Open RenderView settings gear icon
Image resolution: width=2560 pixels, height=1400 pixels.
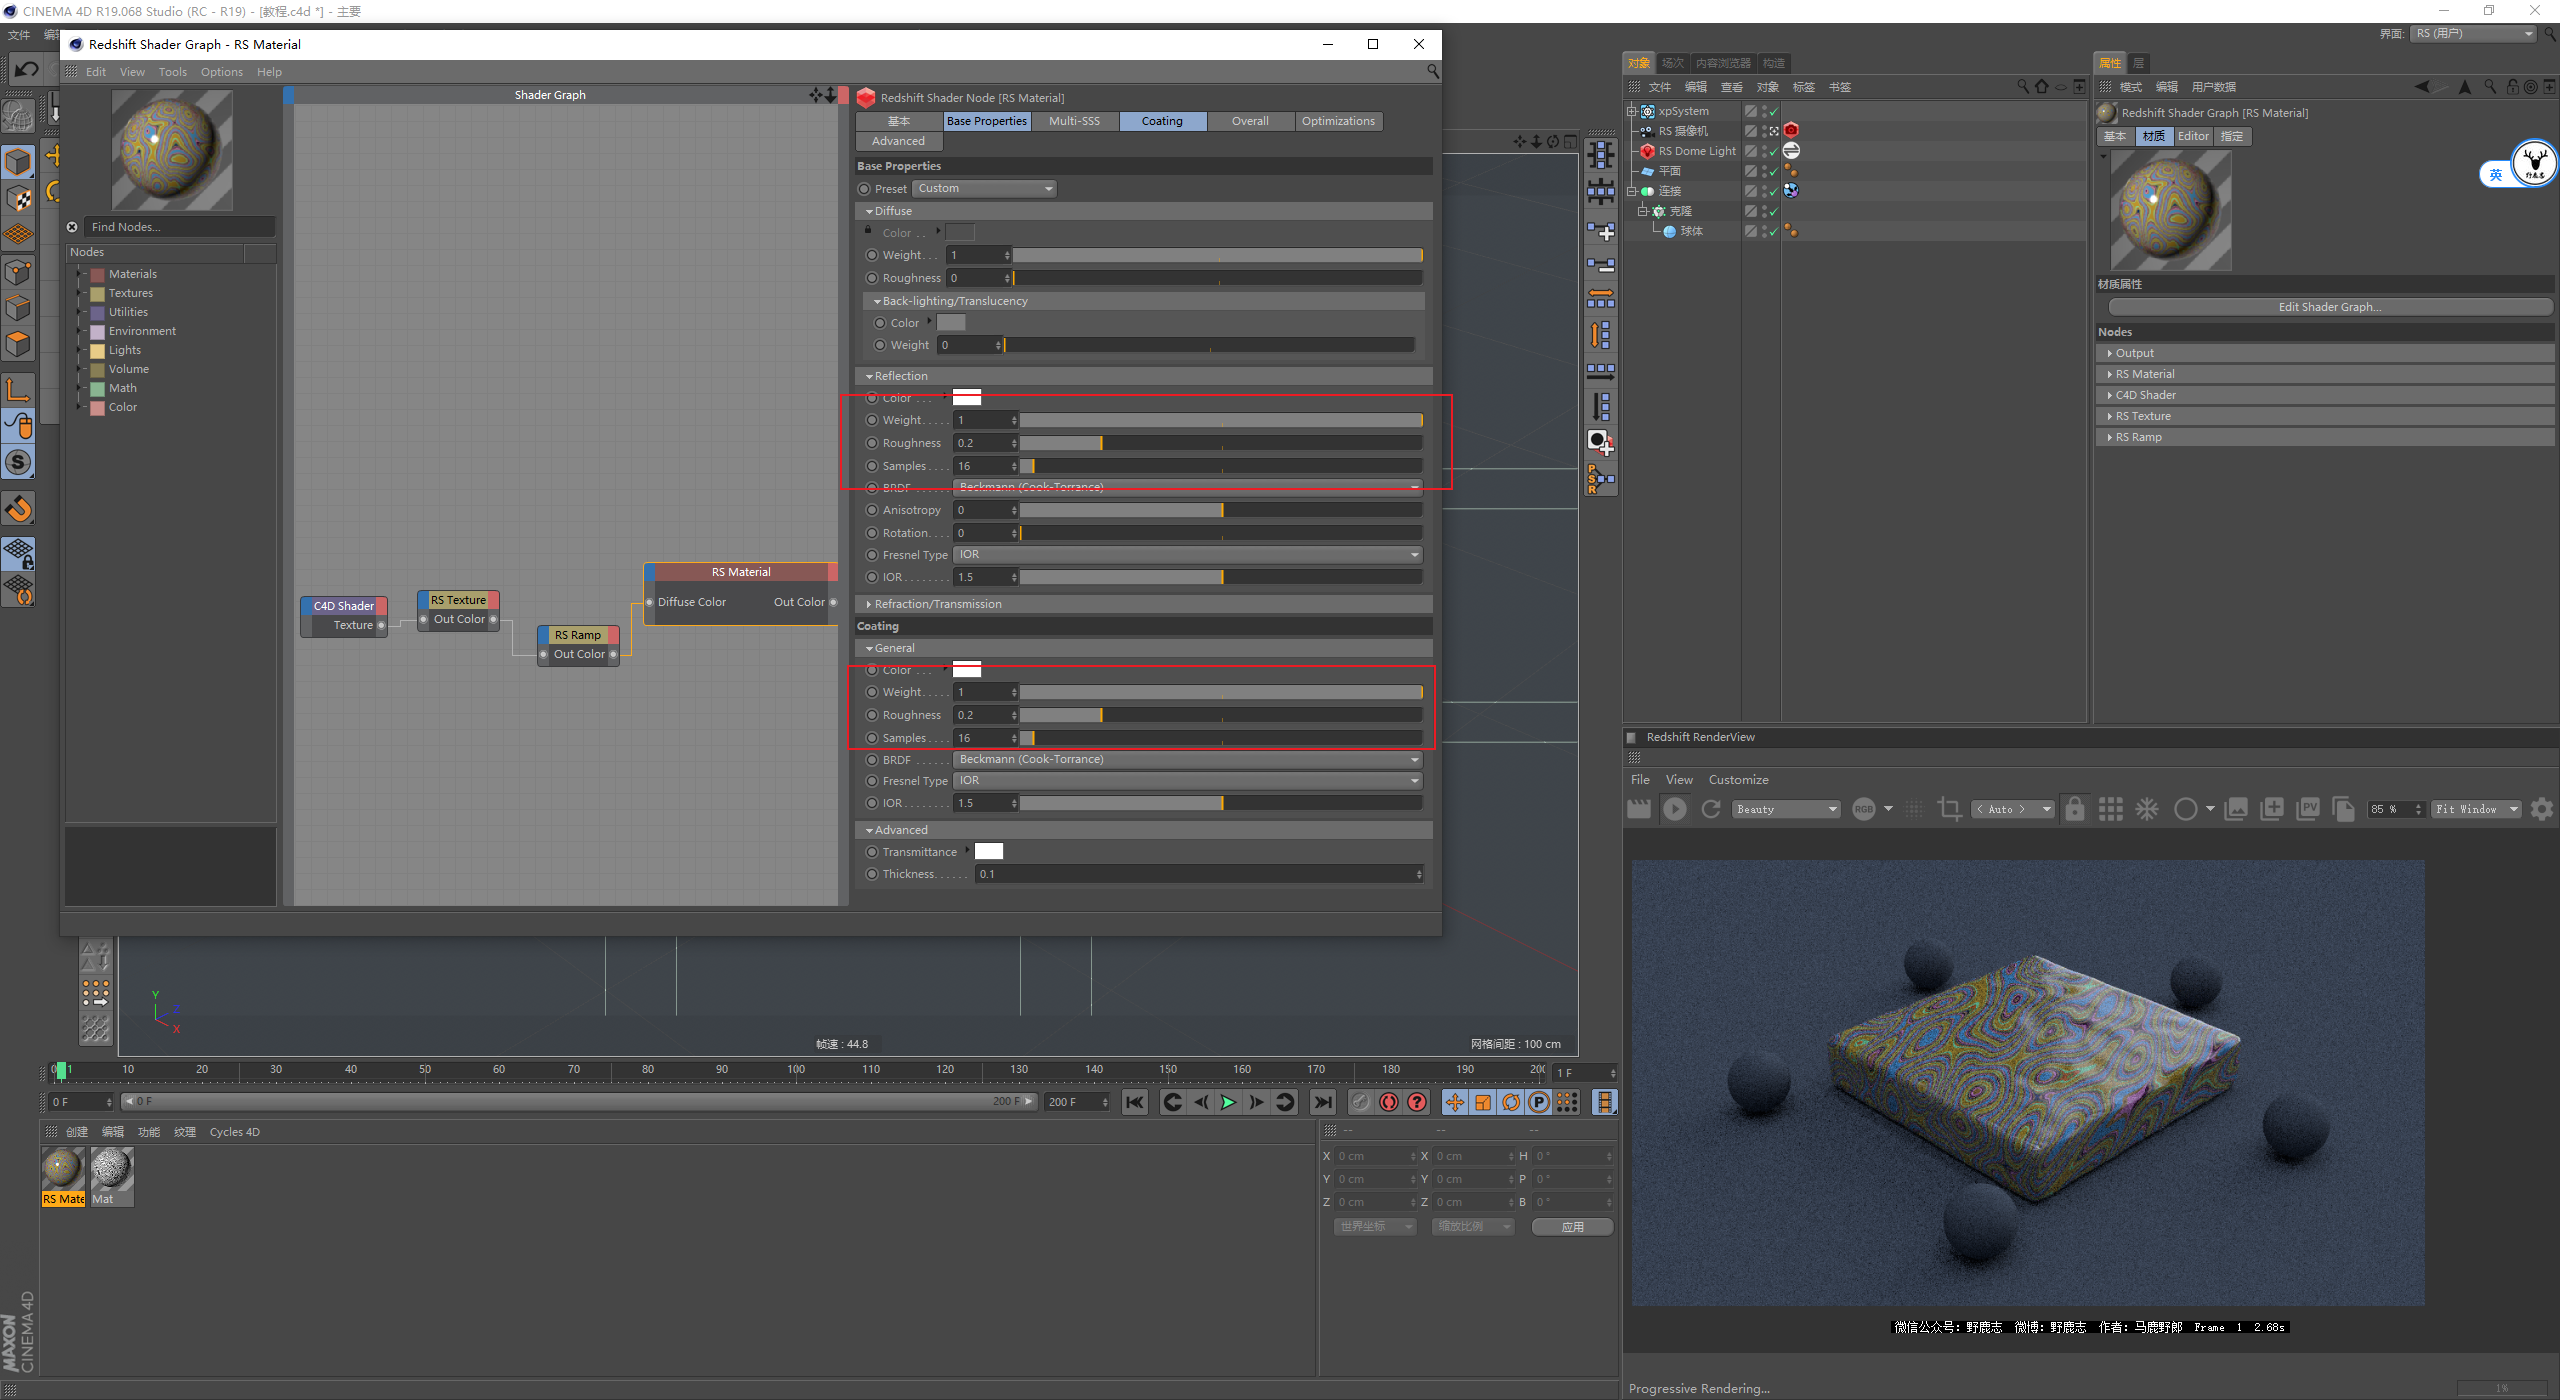pos(2541,809)
